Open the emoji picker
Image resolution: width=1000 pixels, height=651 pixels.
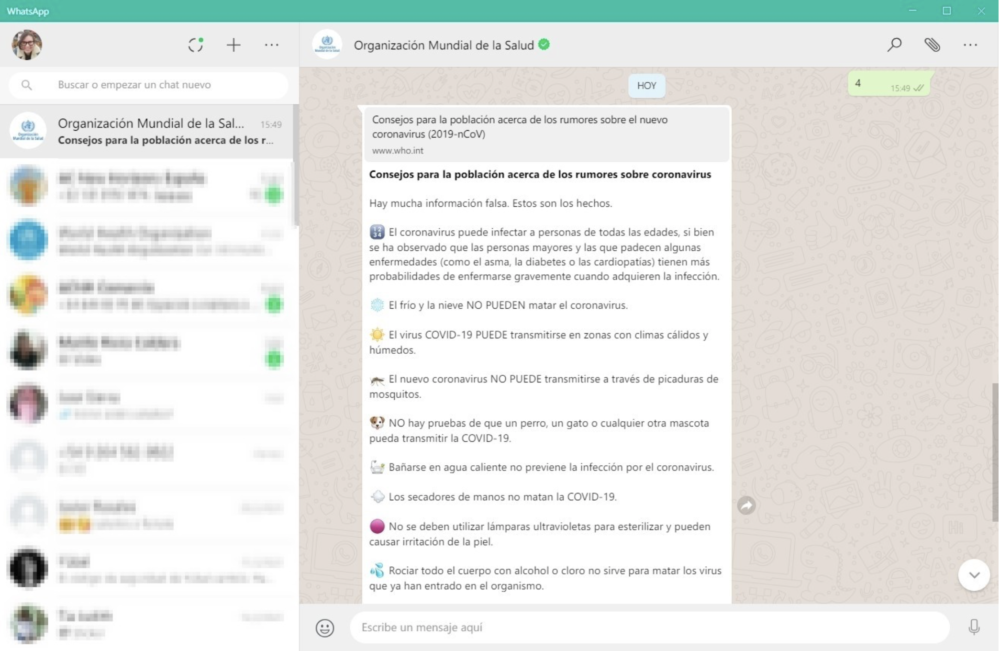[325, 628]
